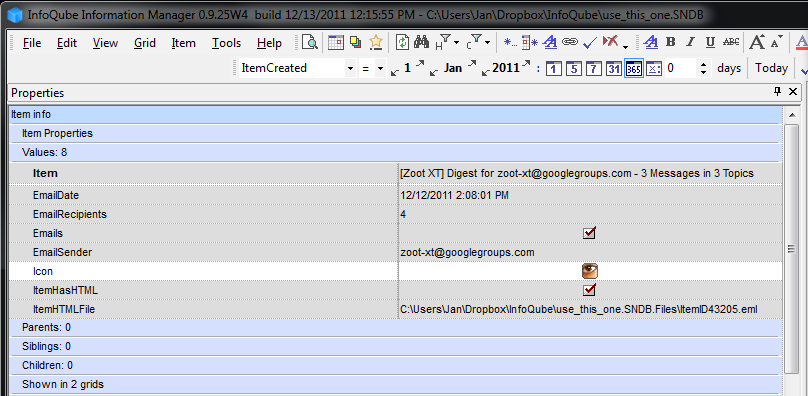Select the EmailDate value 12/12/2011 2:08:01 PM

pyautogui.click(x=454, y=195)
